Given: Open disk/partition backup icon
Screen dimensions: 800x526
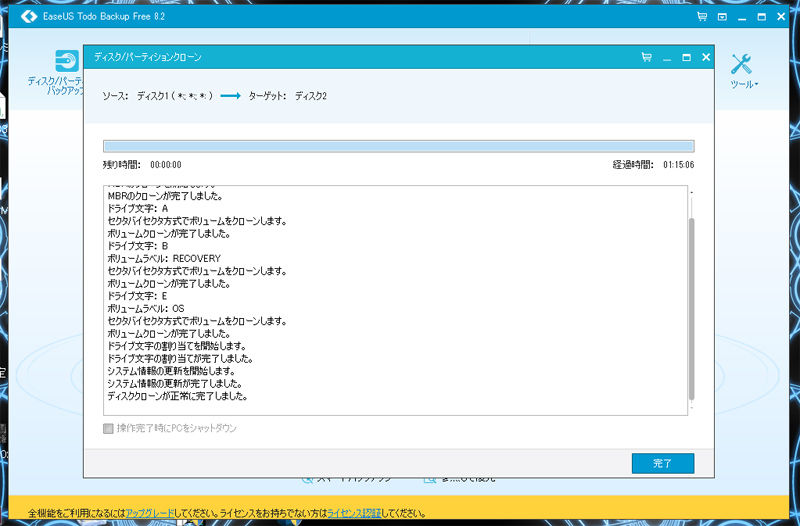Looking at the screenshot, I should coord(67,61).
